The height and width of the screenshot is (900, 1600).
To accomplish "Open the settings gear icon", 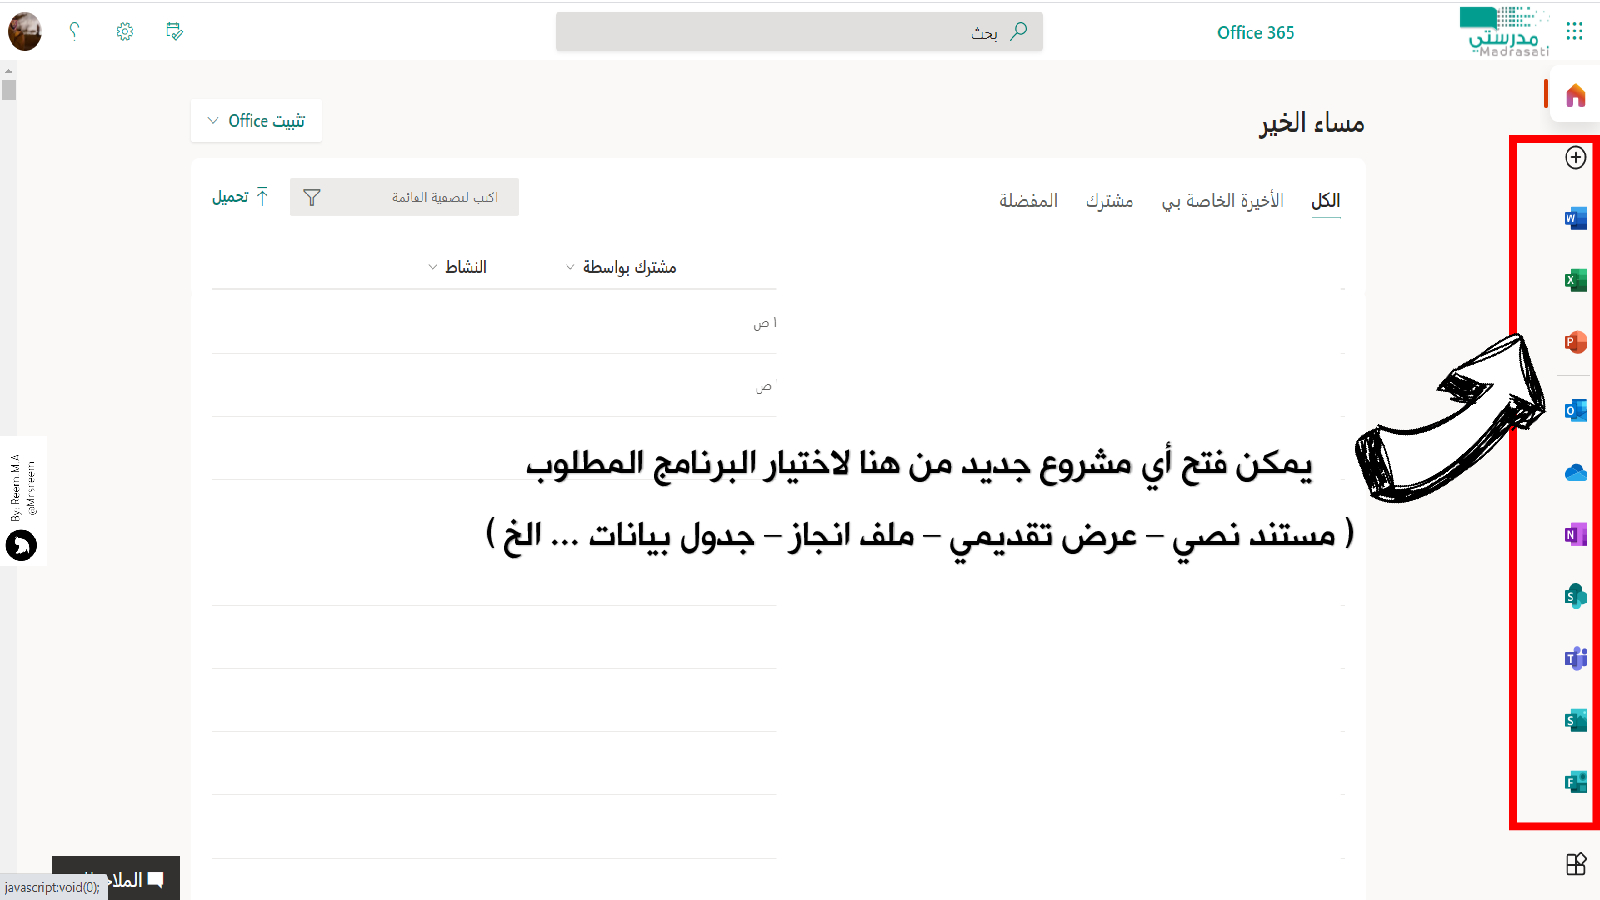I will pos(124,32).
